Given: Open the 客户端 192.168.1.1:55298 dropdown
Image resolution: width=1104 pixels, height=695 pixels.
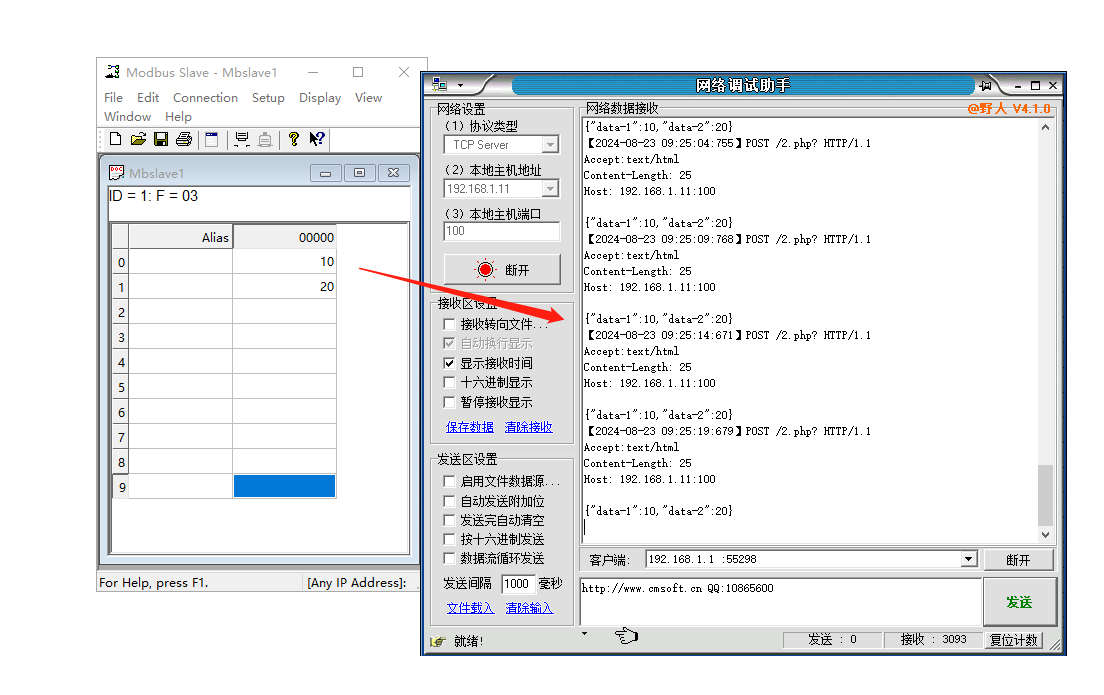Looking at the screenshot, I should pos(969,559).
